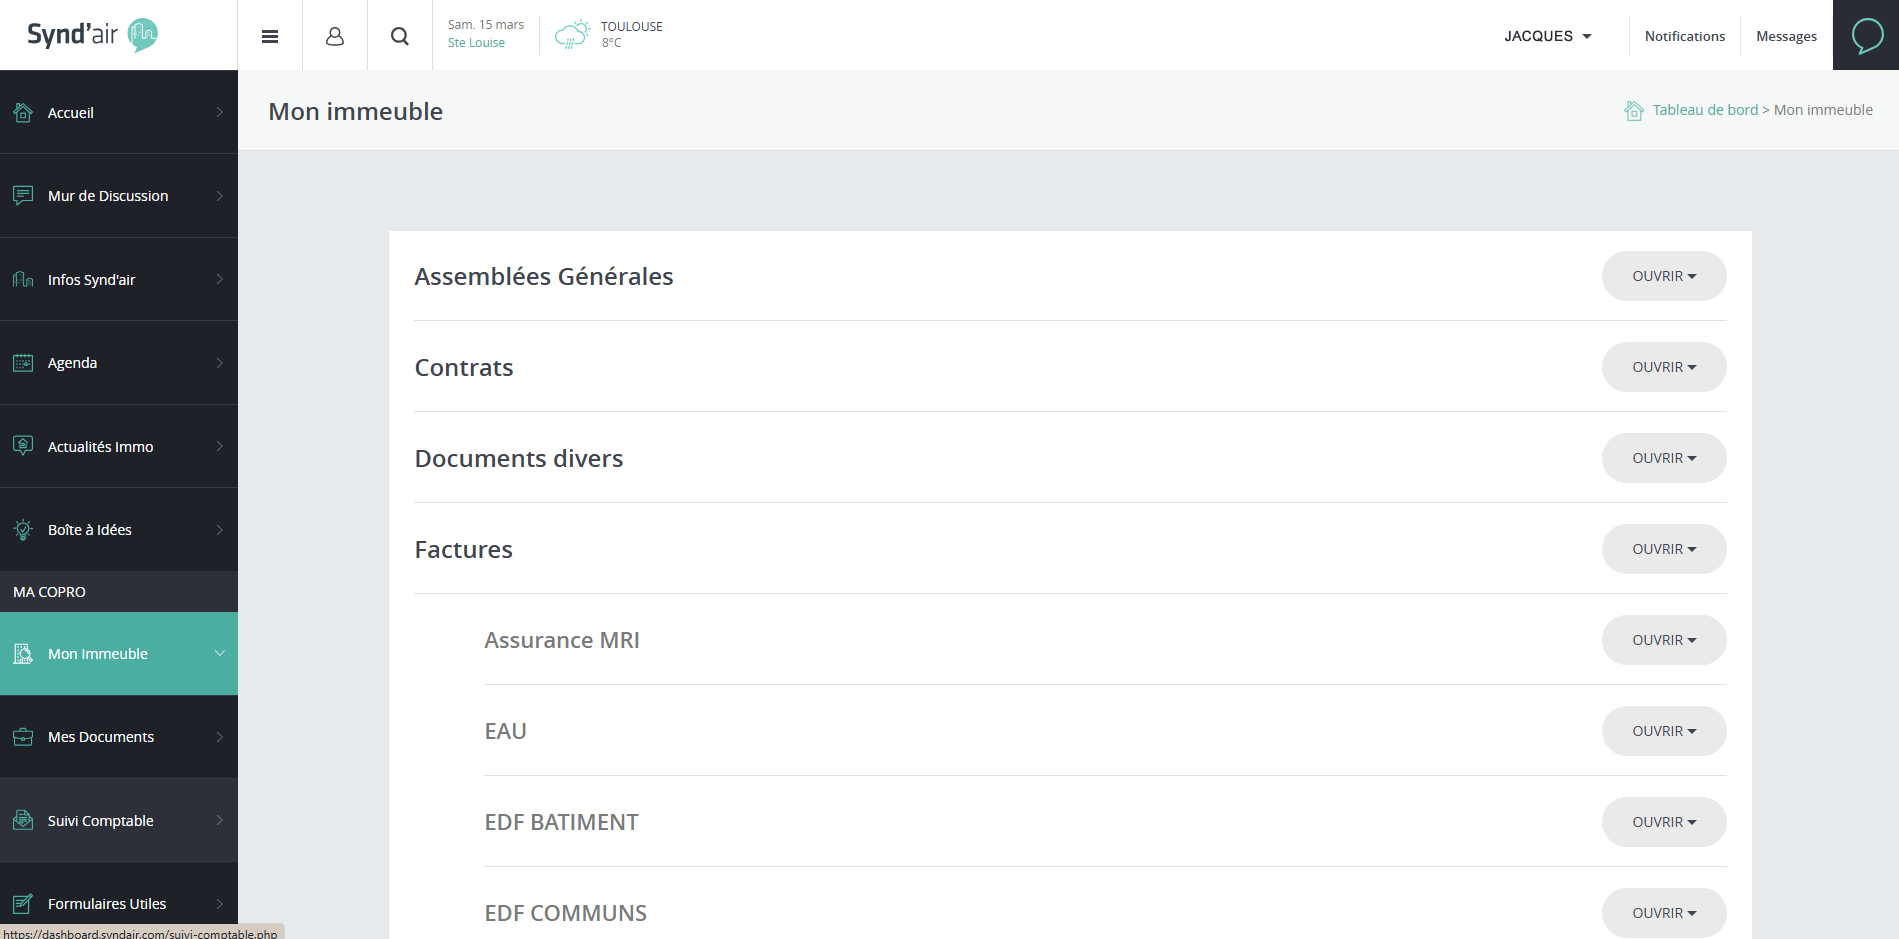1899x939 pixels.
Task: Open Mes Documents in the sidebar
Action: [119, 737]
